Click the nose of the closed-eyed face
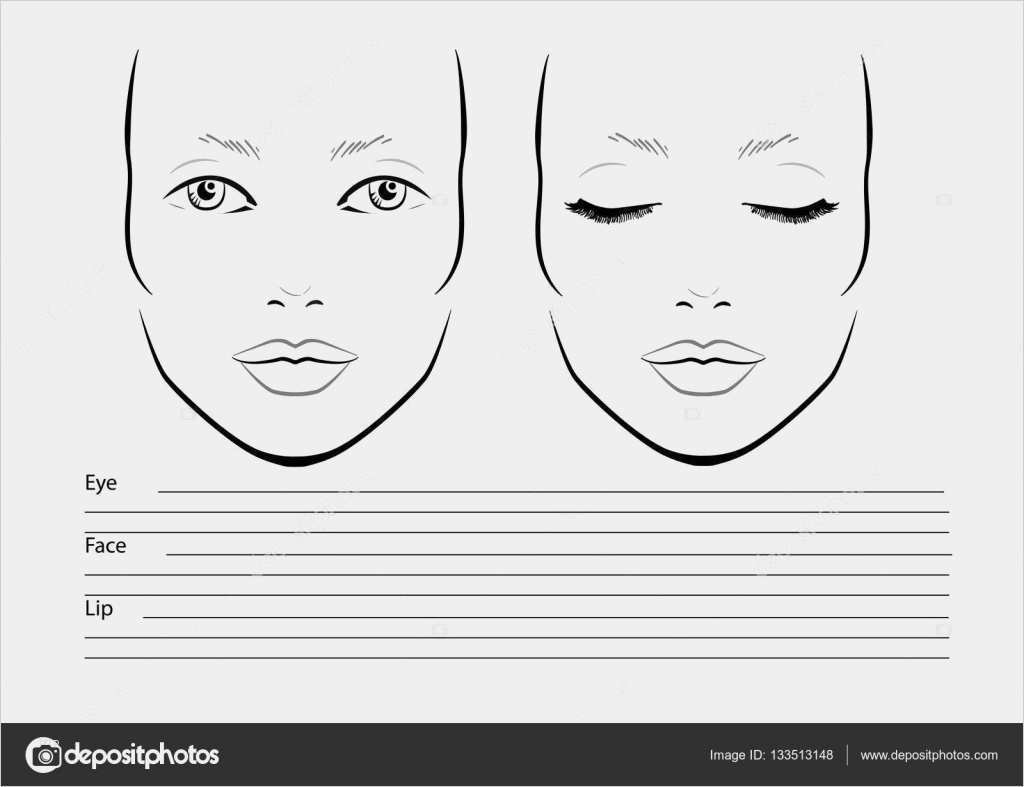1024x787 pixels. 703,298
